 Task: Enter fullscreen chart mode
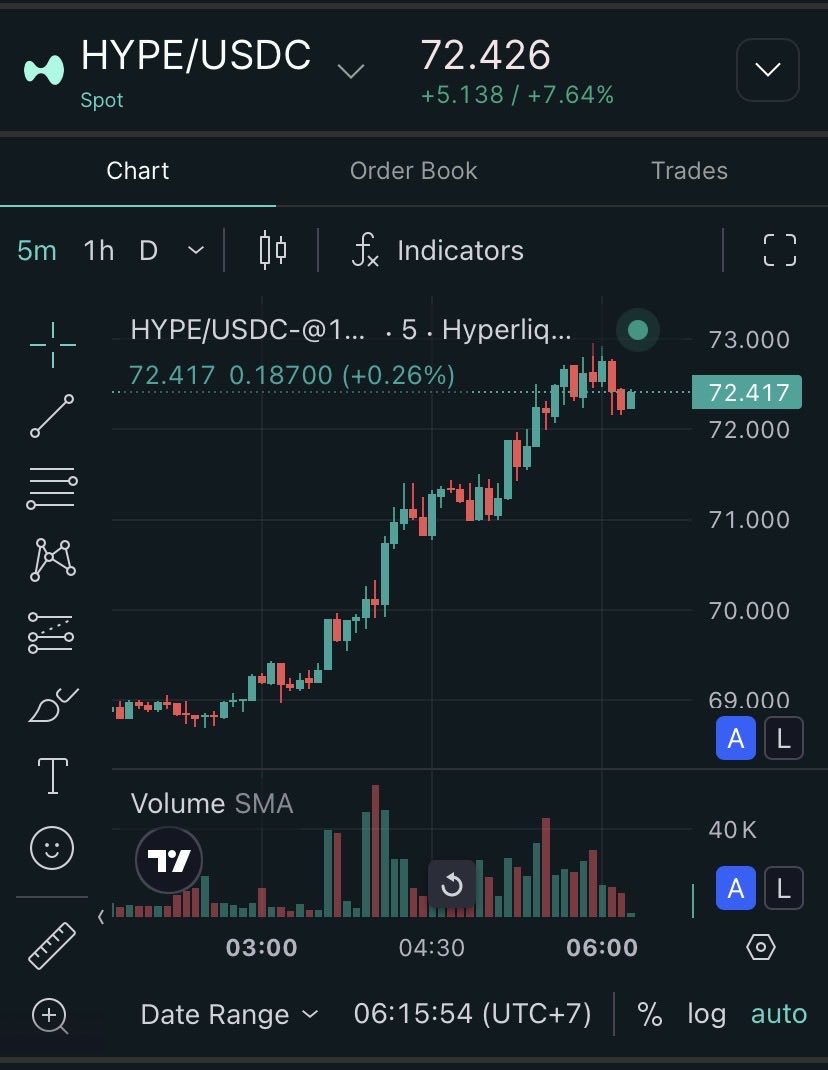(x=780, y=250)
